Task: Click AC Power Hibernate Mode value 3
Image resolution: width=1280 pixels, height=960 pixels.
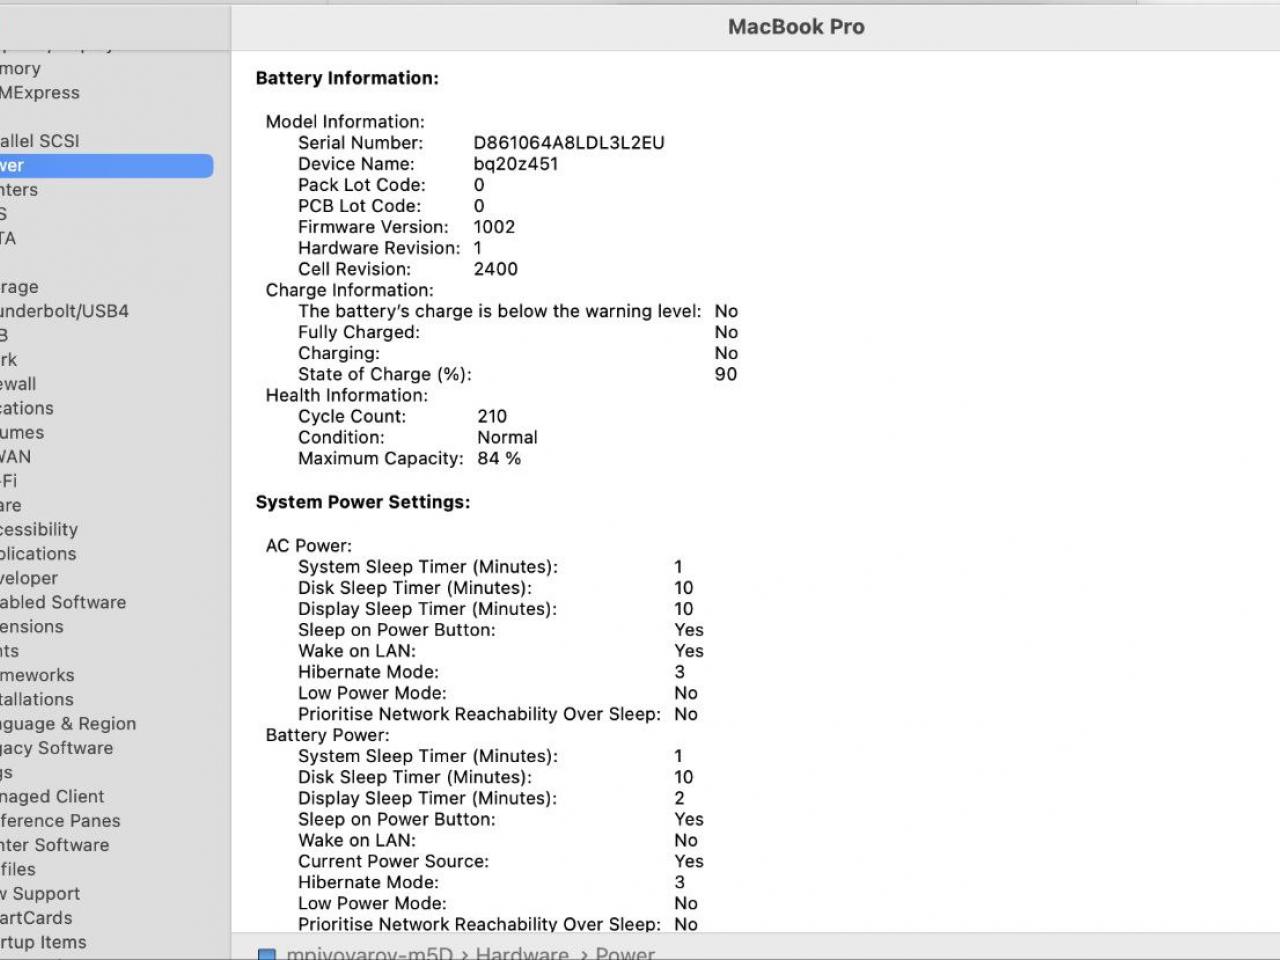Action: pyautogui.click(x=680, y=672)
